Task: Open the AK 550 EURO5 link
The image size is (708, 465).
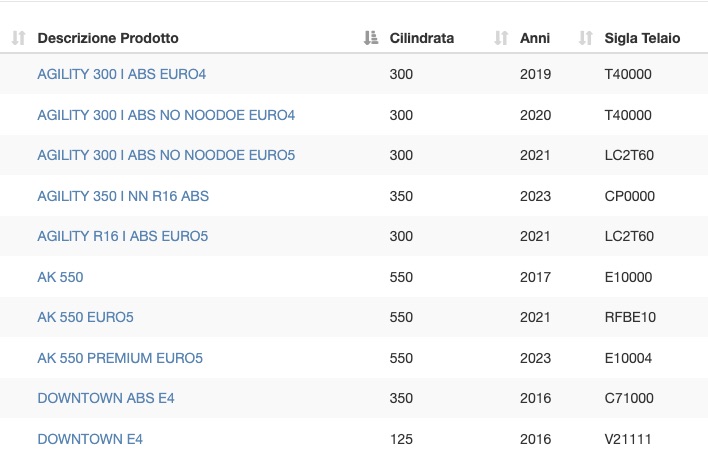Action: (x=85, y=317)
